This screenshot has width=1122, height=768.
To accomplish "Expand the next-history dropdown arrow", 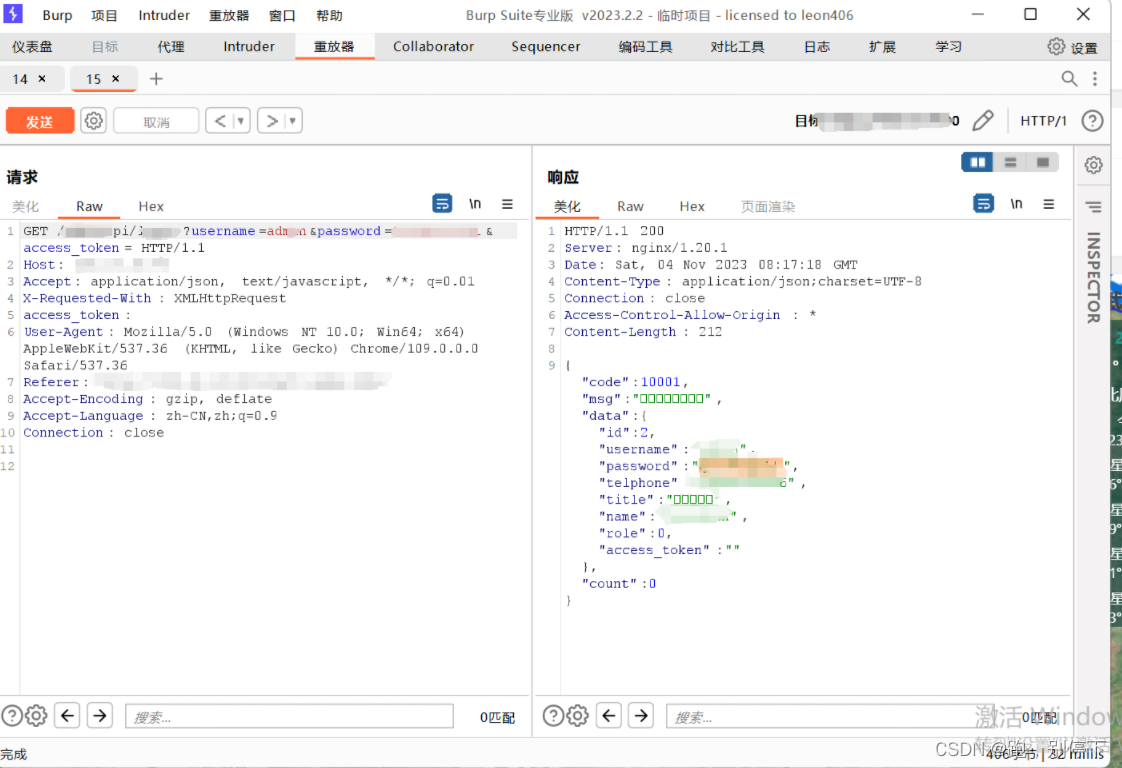I will coord(293,121).
